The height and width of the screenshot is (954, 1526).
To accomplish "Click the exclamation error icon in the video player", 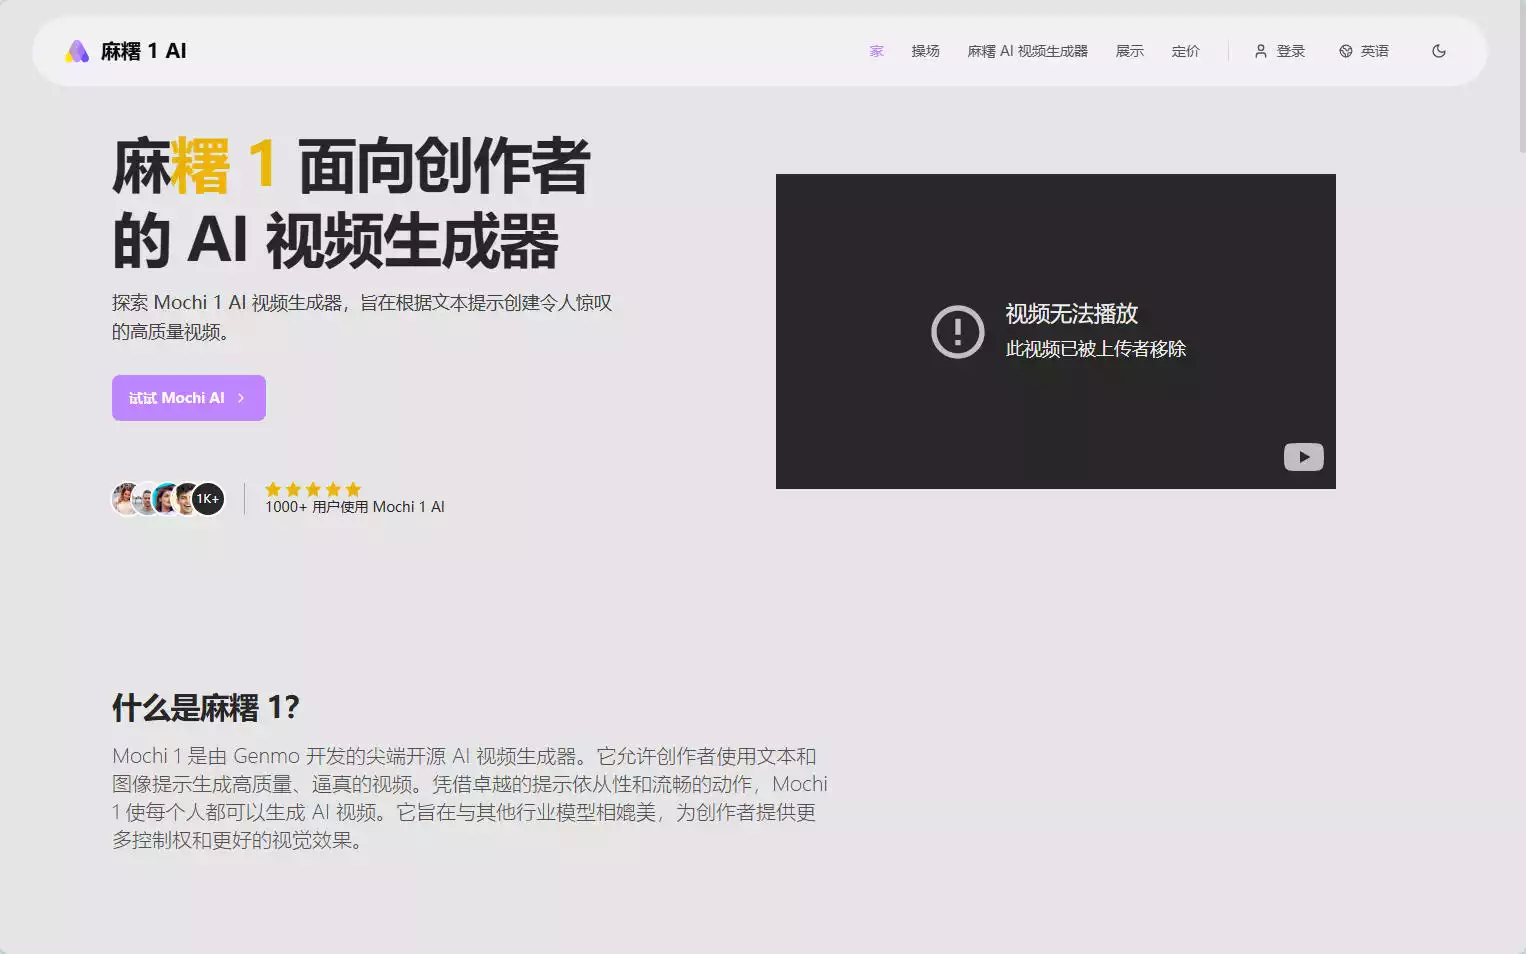I will click(957, 331).
